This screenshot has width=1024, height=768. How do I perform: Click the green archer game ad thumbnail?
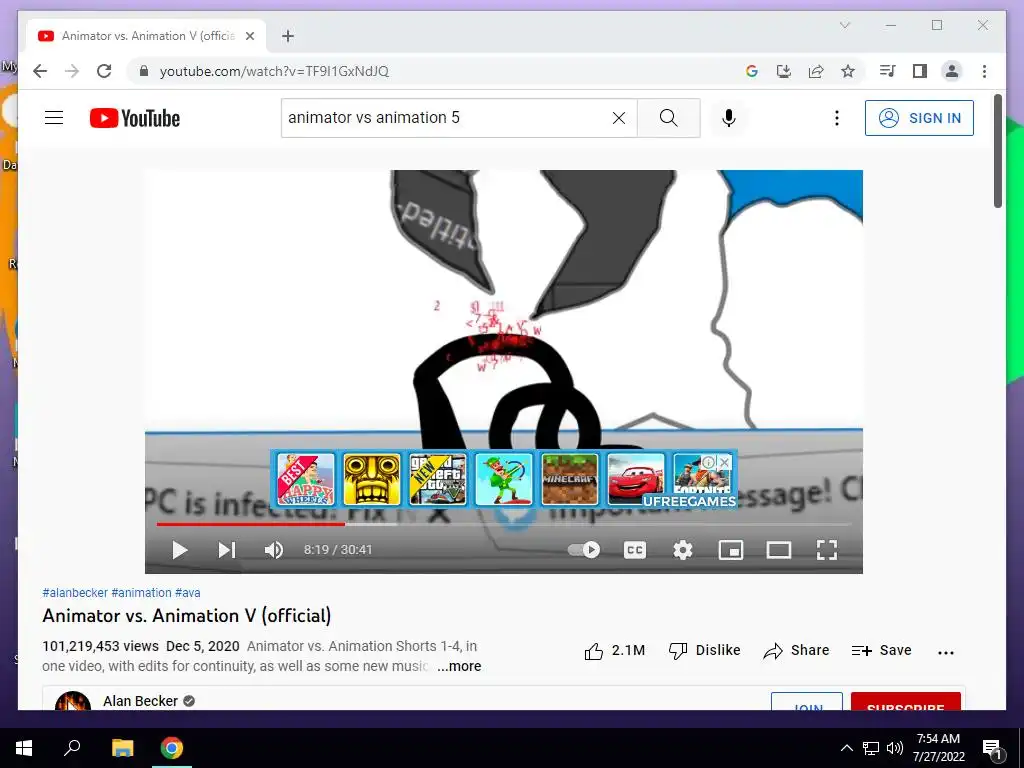[504, 479]
